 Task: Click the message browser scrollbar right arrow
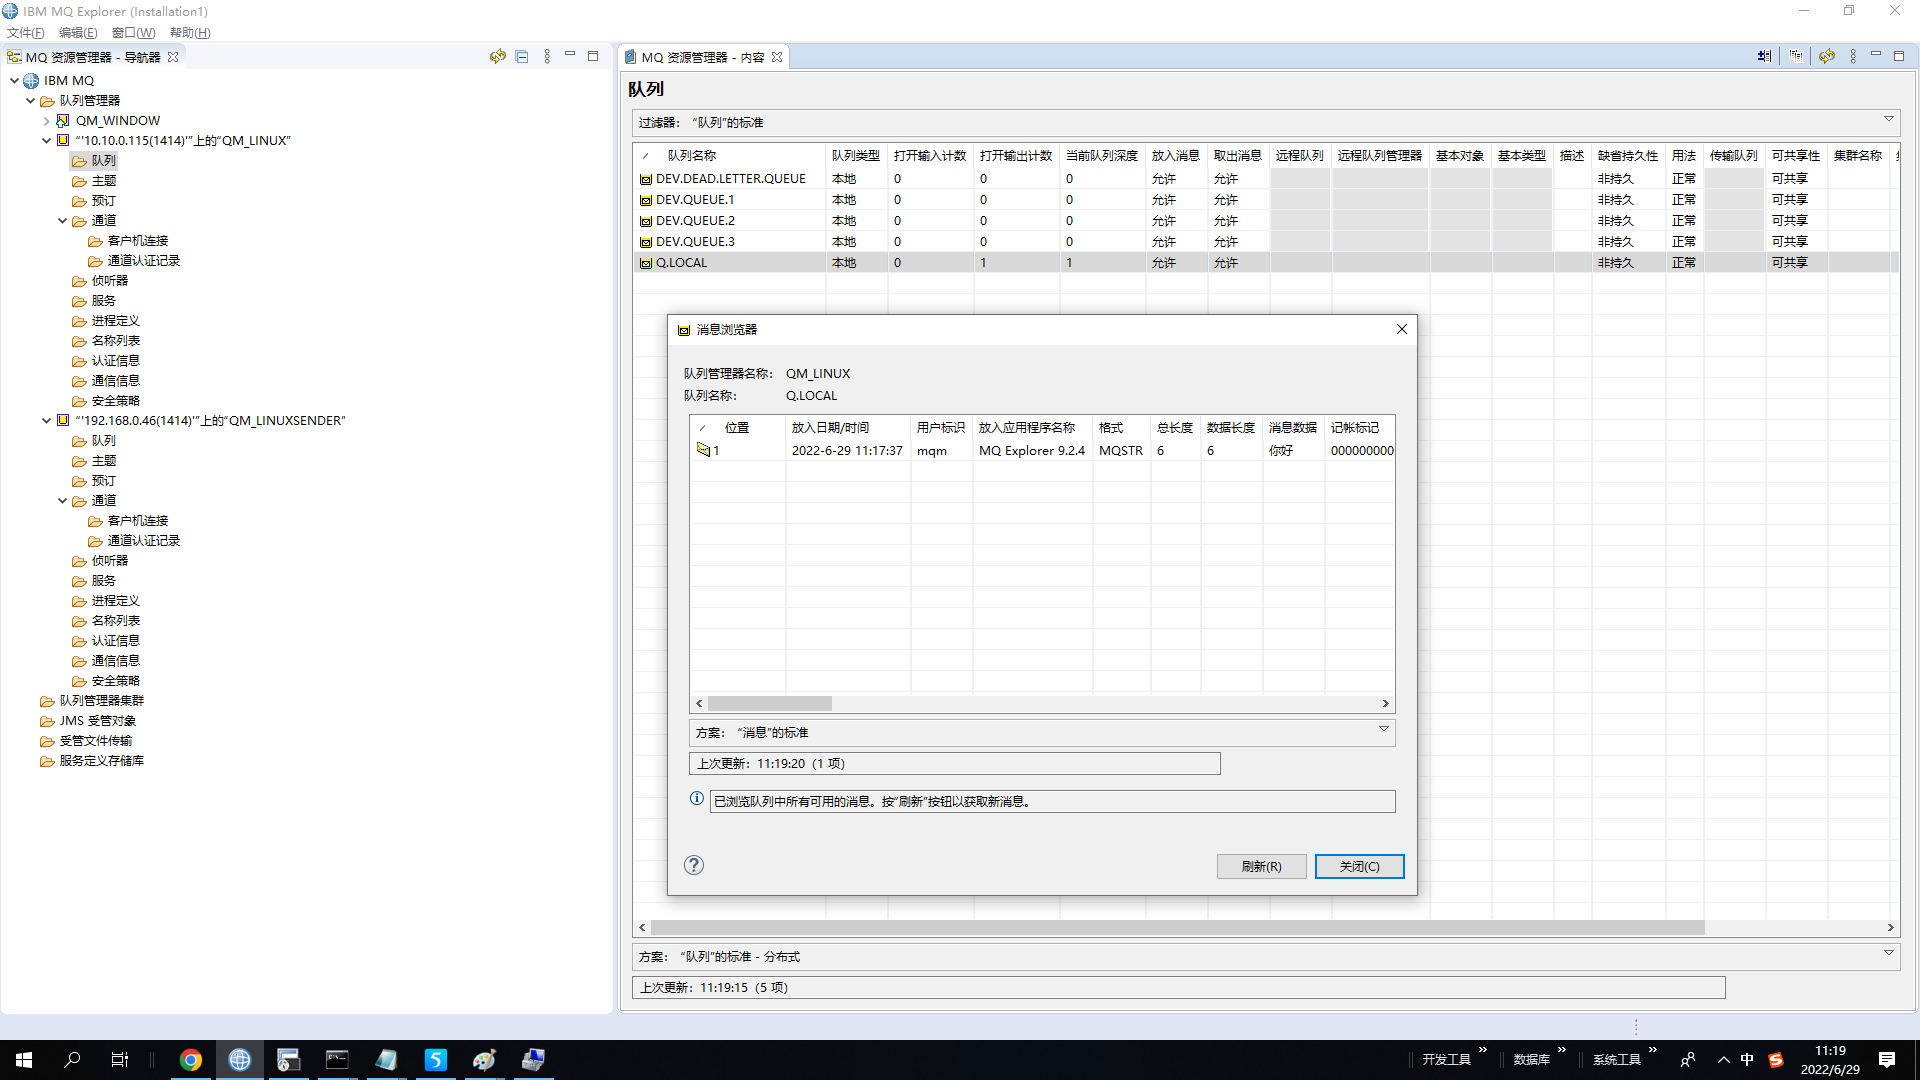click(1386, 704)
